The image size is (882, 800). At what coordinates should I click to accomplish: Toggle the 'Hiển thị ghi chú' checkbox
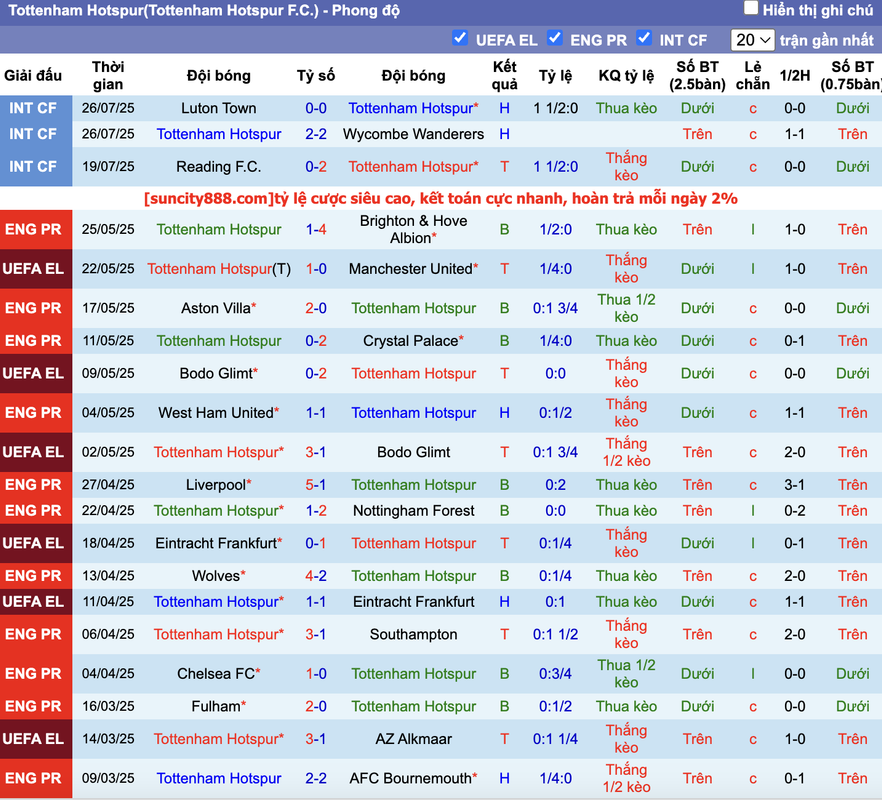(750, 8)
